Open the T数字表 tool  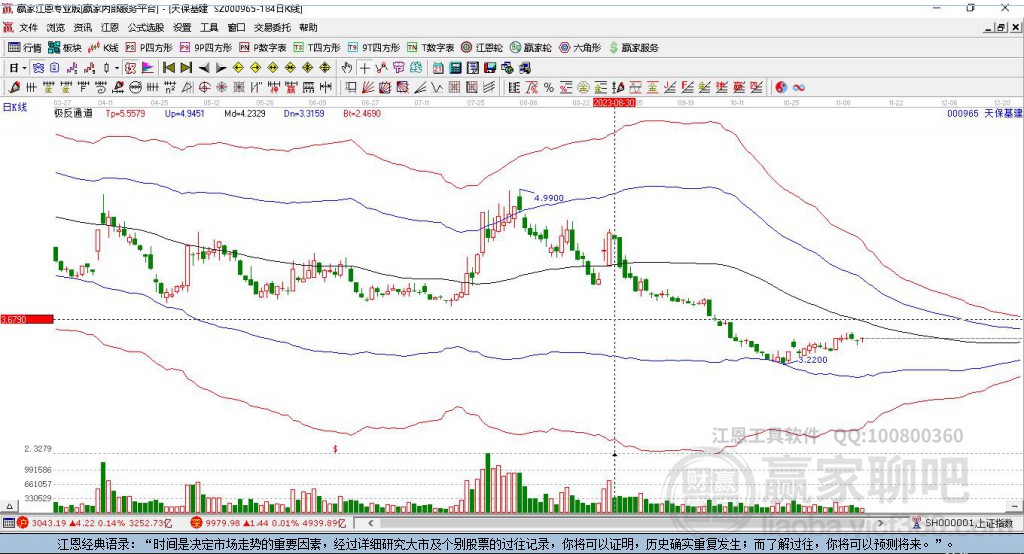click(x=430, y=48)
